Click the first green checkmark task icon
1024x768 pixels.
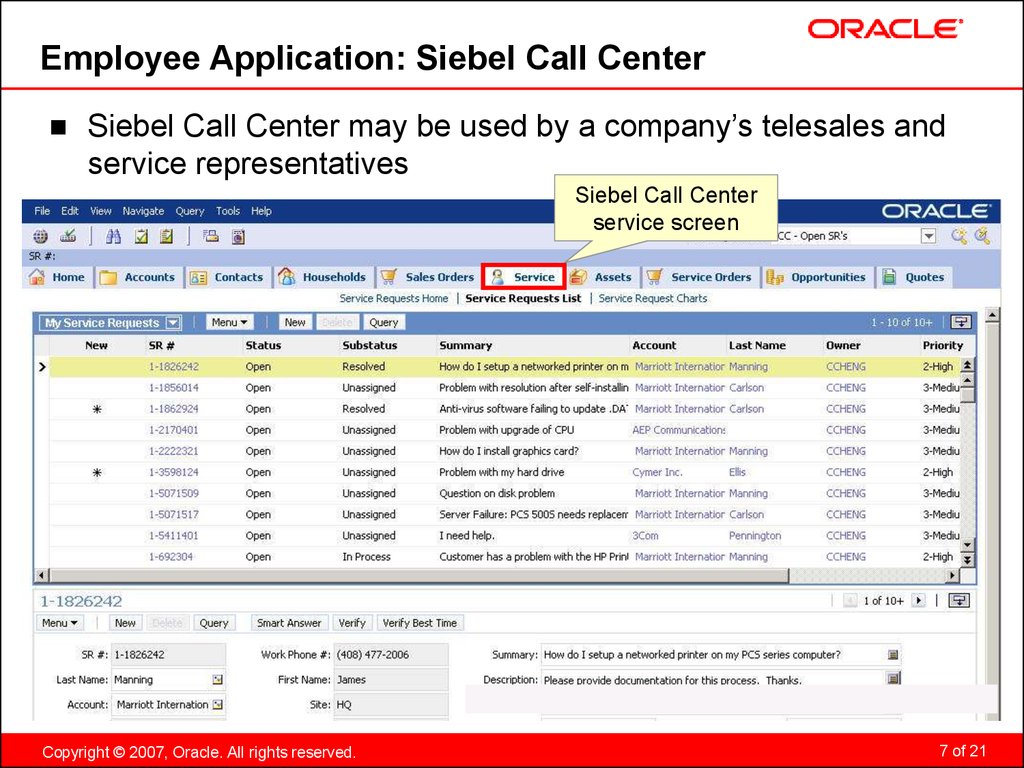coord(141,236)
